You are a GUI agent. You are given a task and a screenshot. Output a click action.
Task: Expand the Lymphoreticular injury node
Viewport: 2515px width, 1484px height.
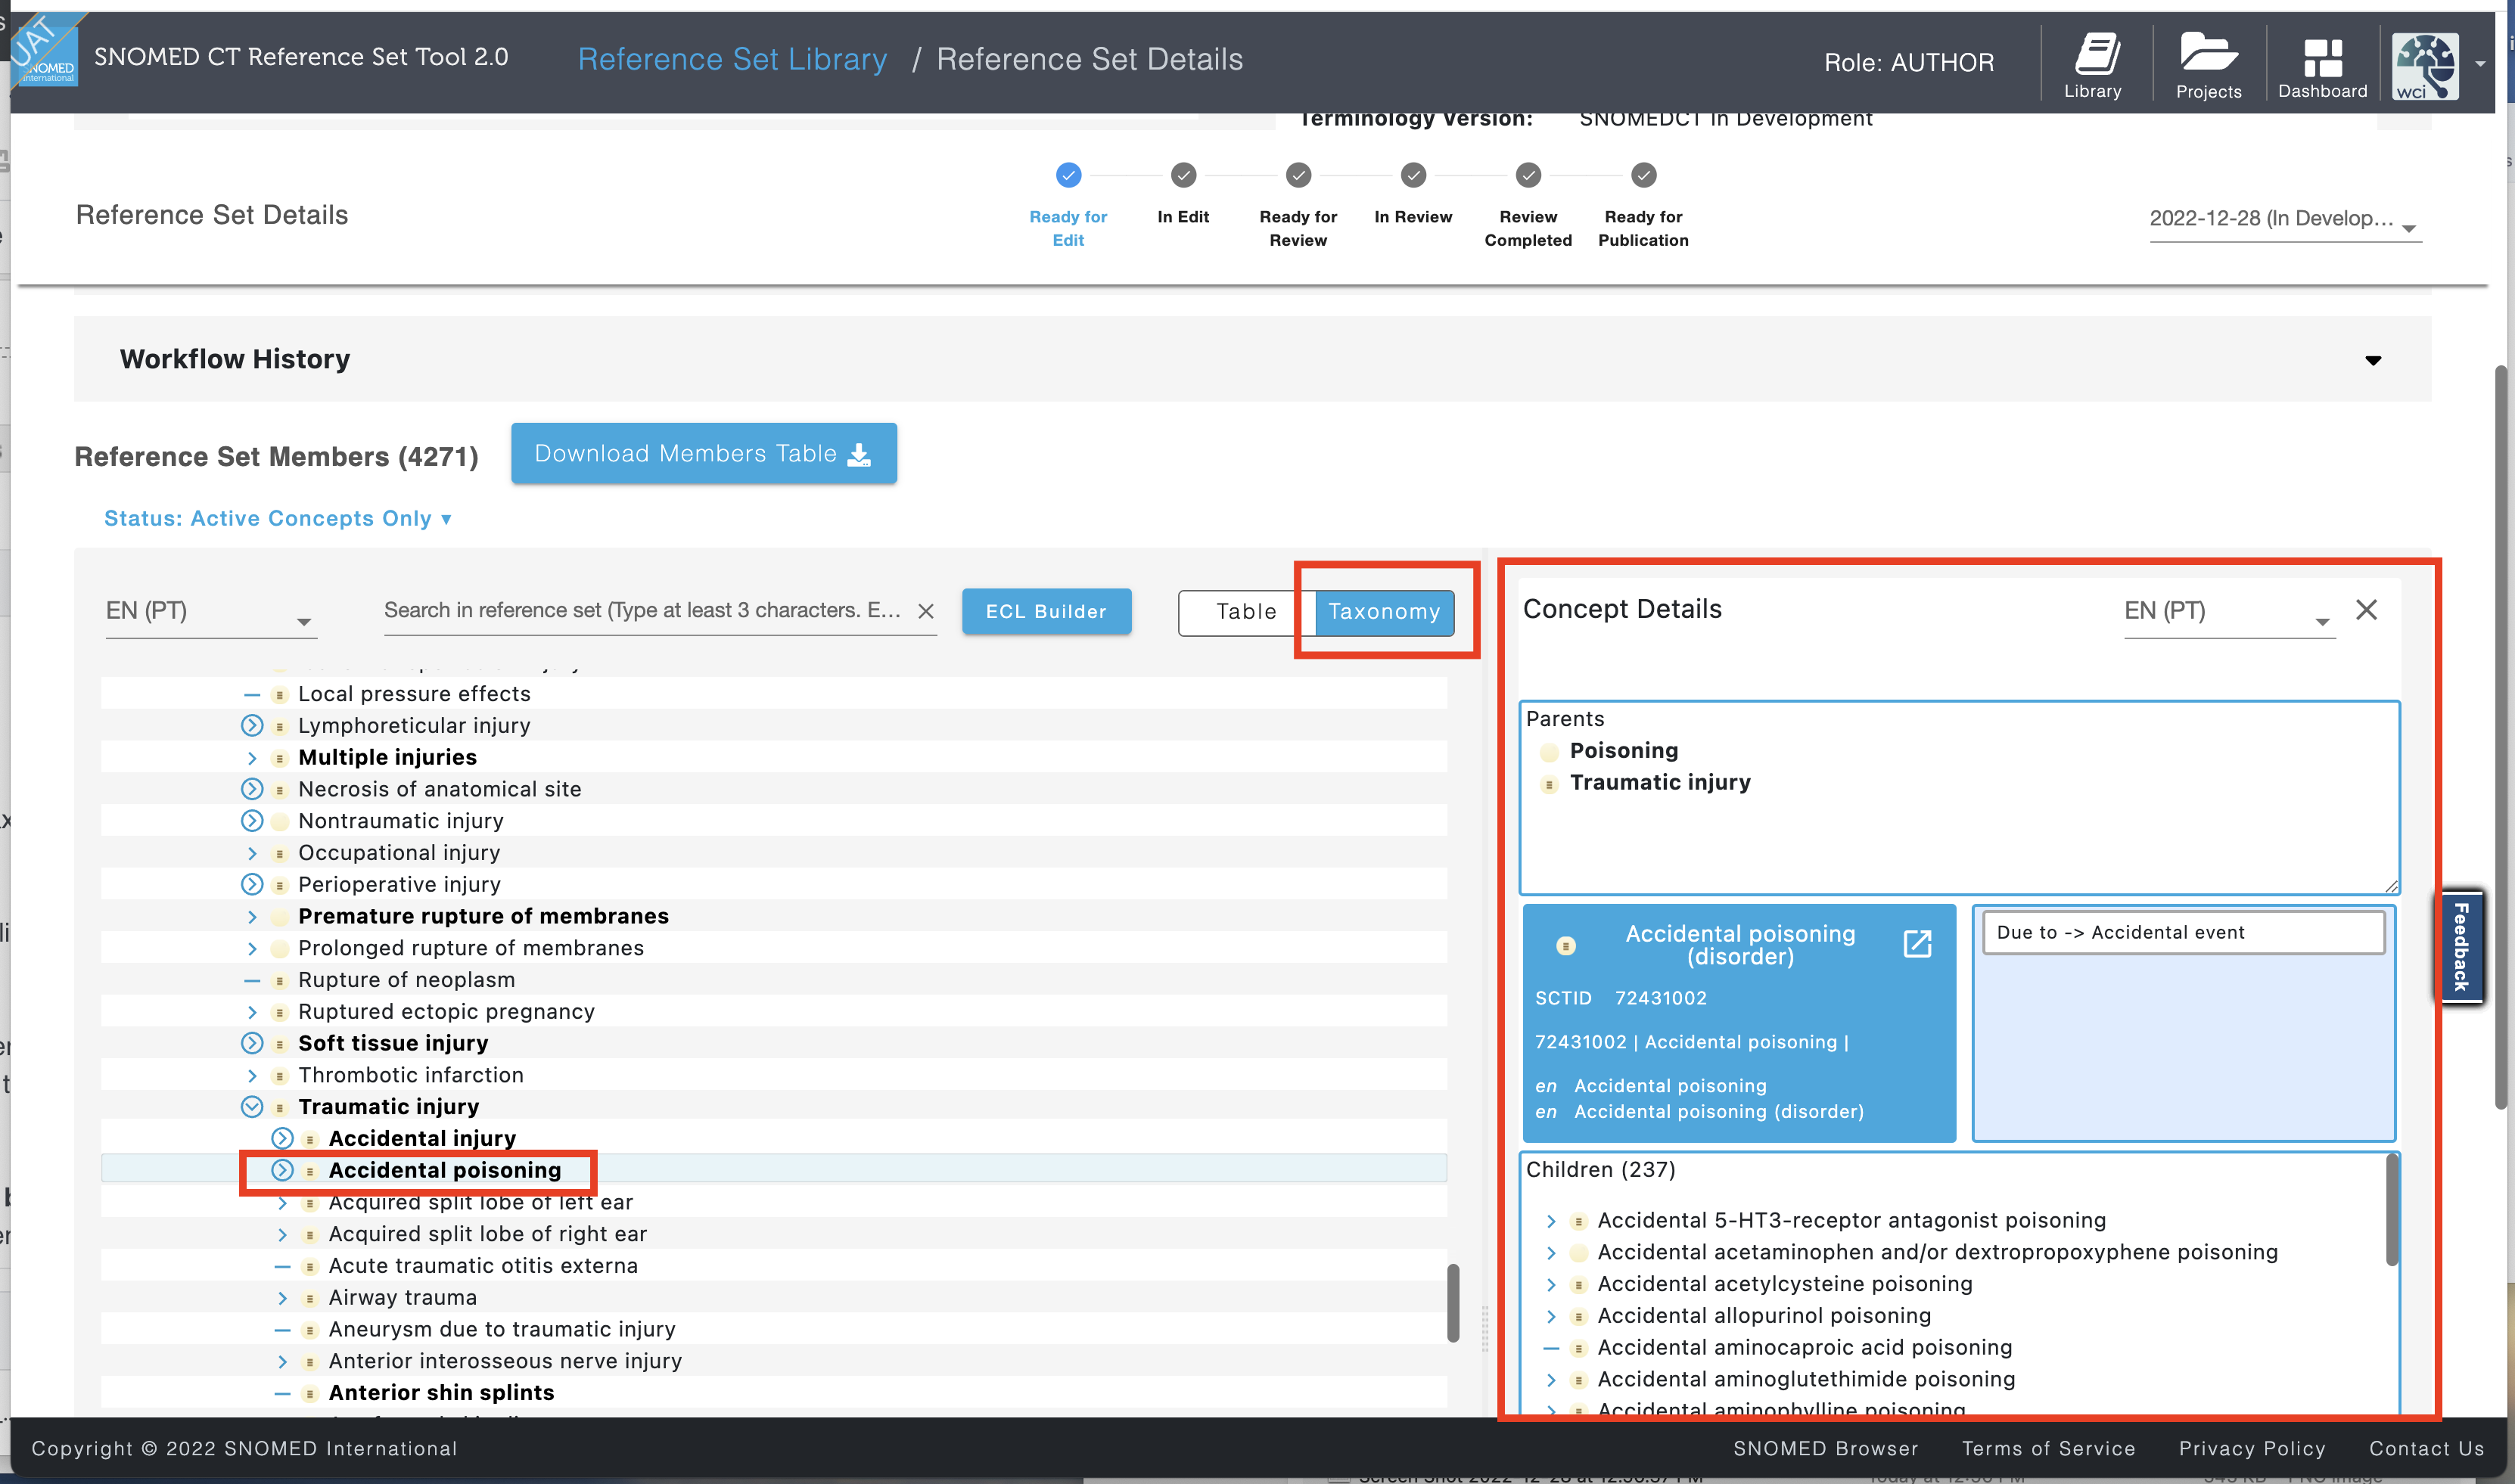point(252,725)
